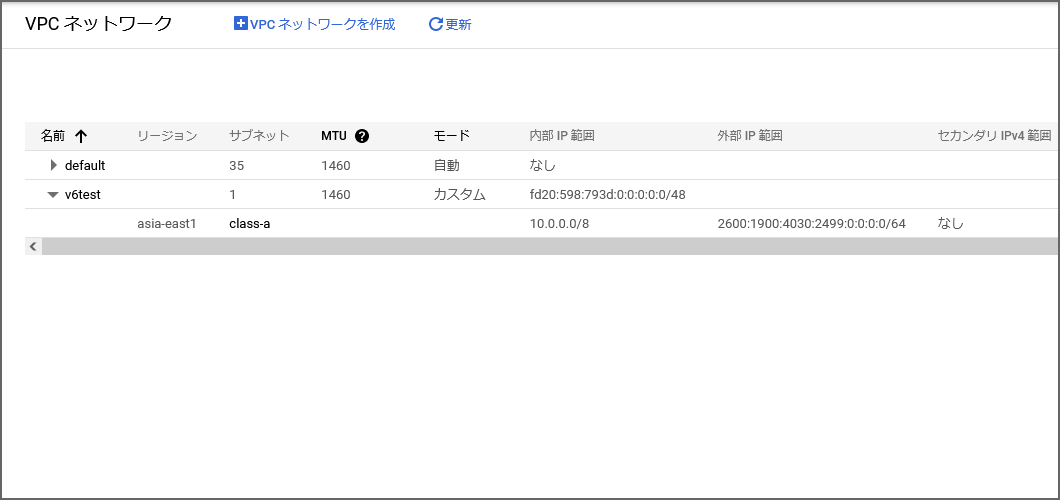Click the sort arrow beside 名前
Image resolution: width=1060 pixels, height=500 pixels.
(x=81, y=136)
